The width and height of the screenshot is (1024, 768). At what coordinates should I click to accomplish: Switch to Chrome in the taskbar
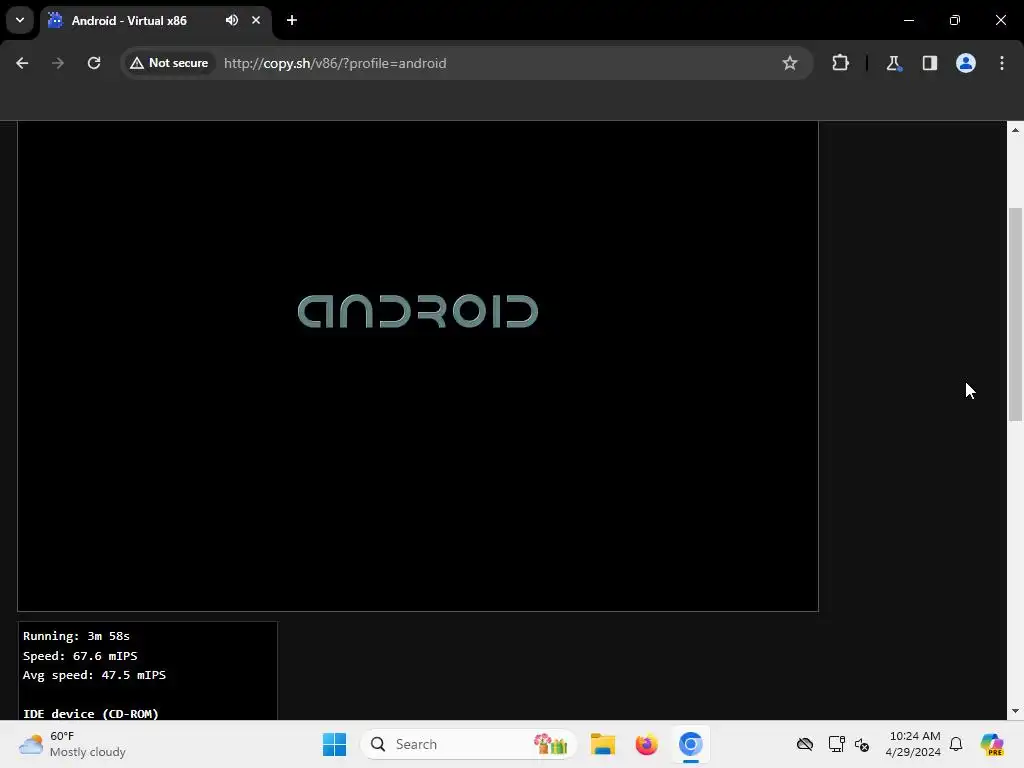click(x=690, y=744)
